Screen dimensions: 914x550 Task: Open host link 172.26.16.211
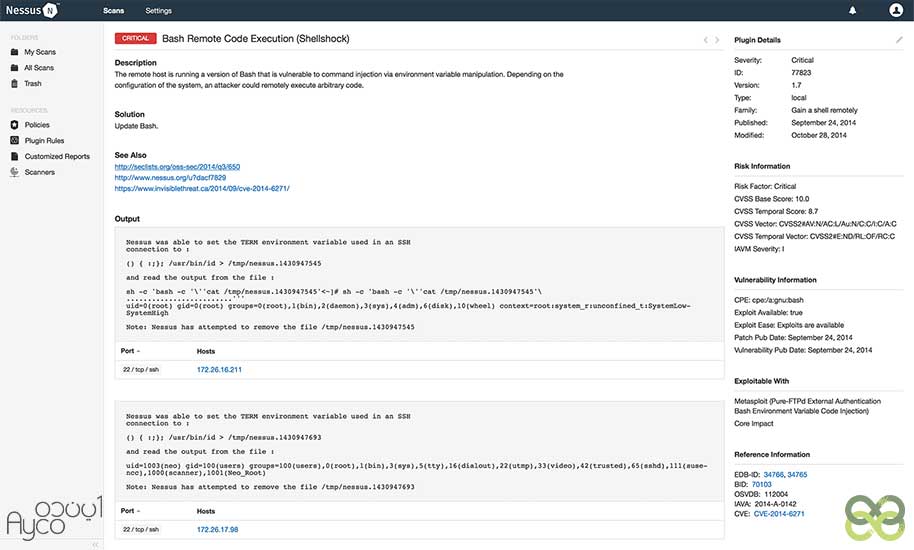click(x=219, y=369)
